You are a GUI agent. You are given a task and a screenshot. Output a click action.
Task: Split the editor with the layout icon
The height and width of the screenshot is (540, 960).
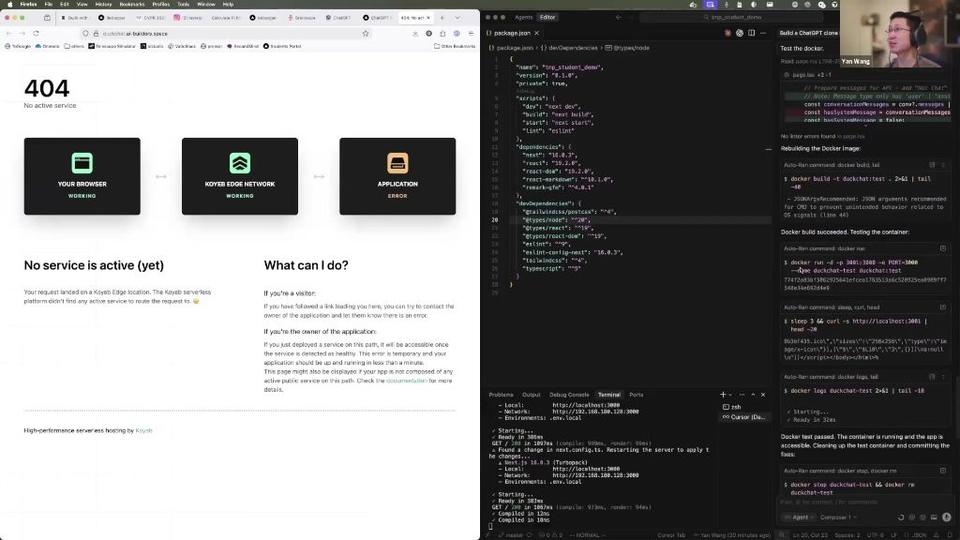751,33
